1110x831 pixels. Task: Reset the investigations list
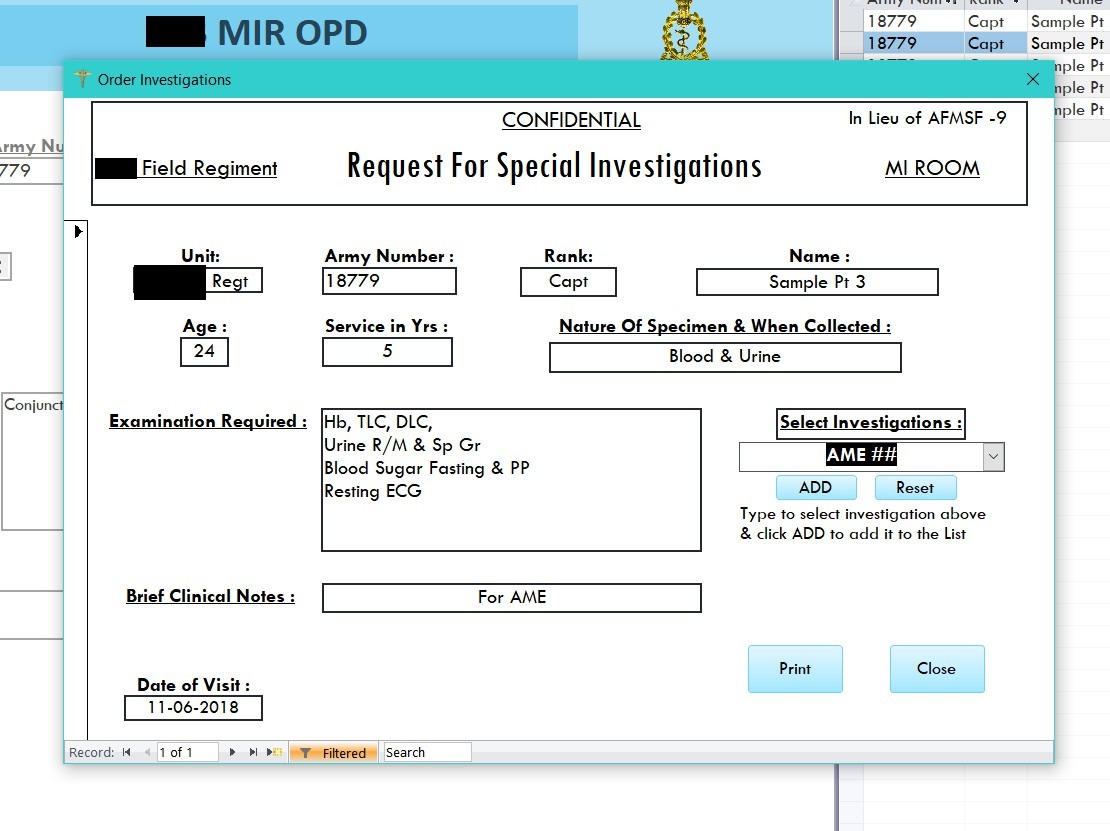tap(914, 488)
